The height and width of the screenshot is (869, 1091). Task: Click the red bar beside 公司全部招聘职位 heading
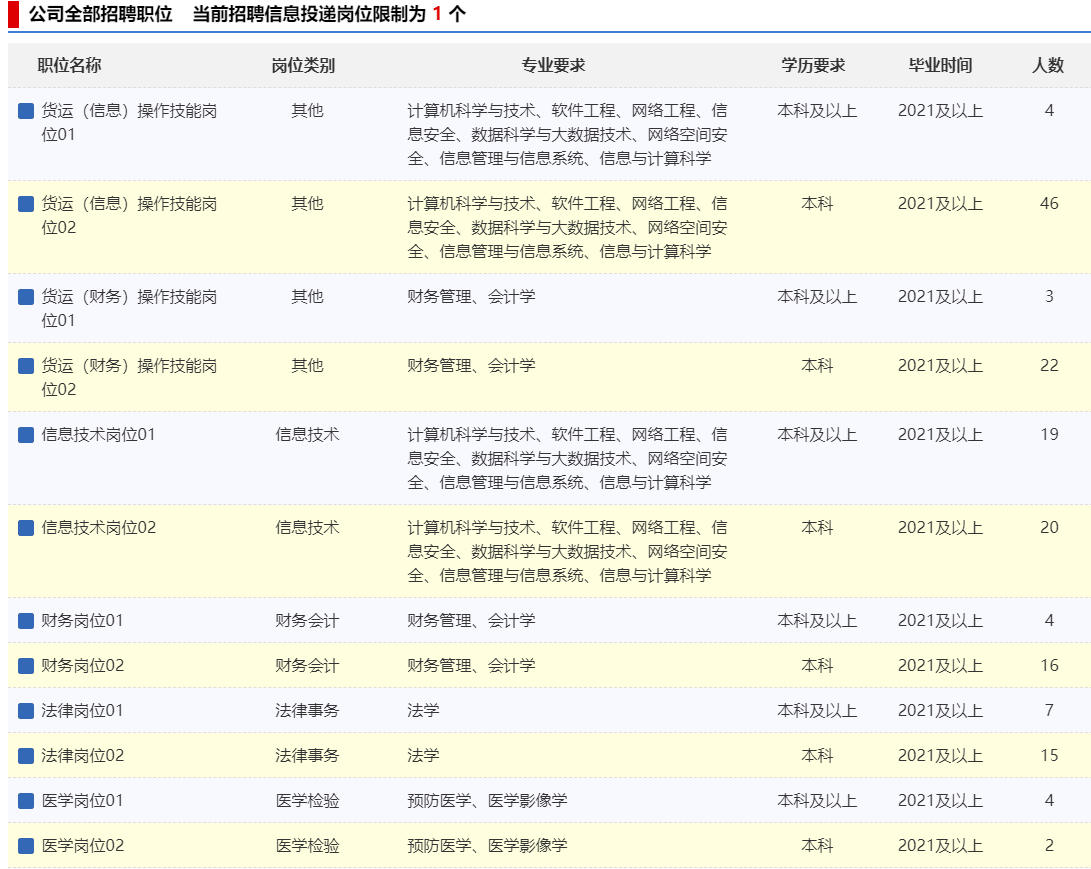[x=13, y=14]
